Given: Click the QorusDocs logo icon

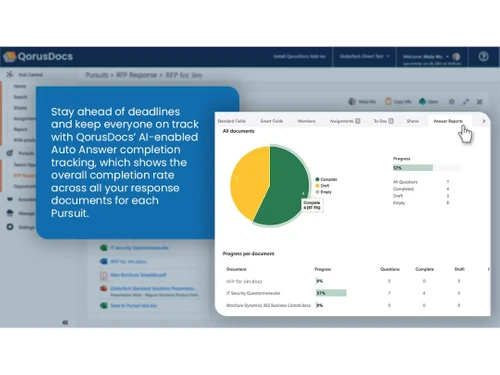Looking at the screenshot, I should 10,57.
